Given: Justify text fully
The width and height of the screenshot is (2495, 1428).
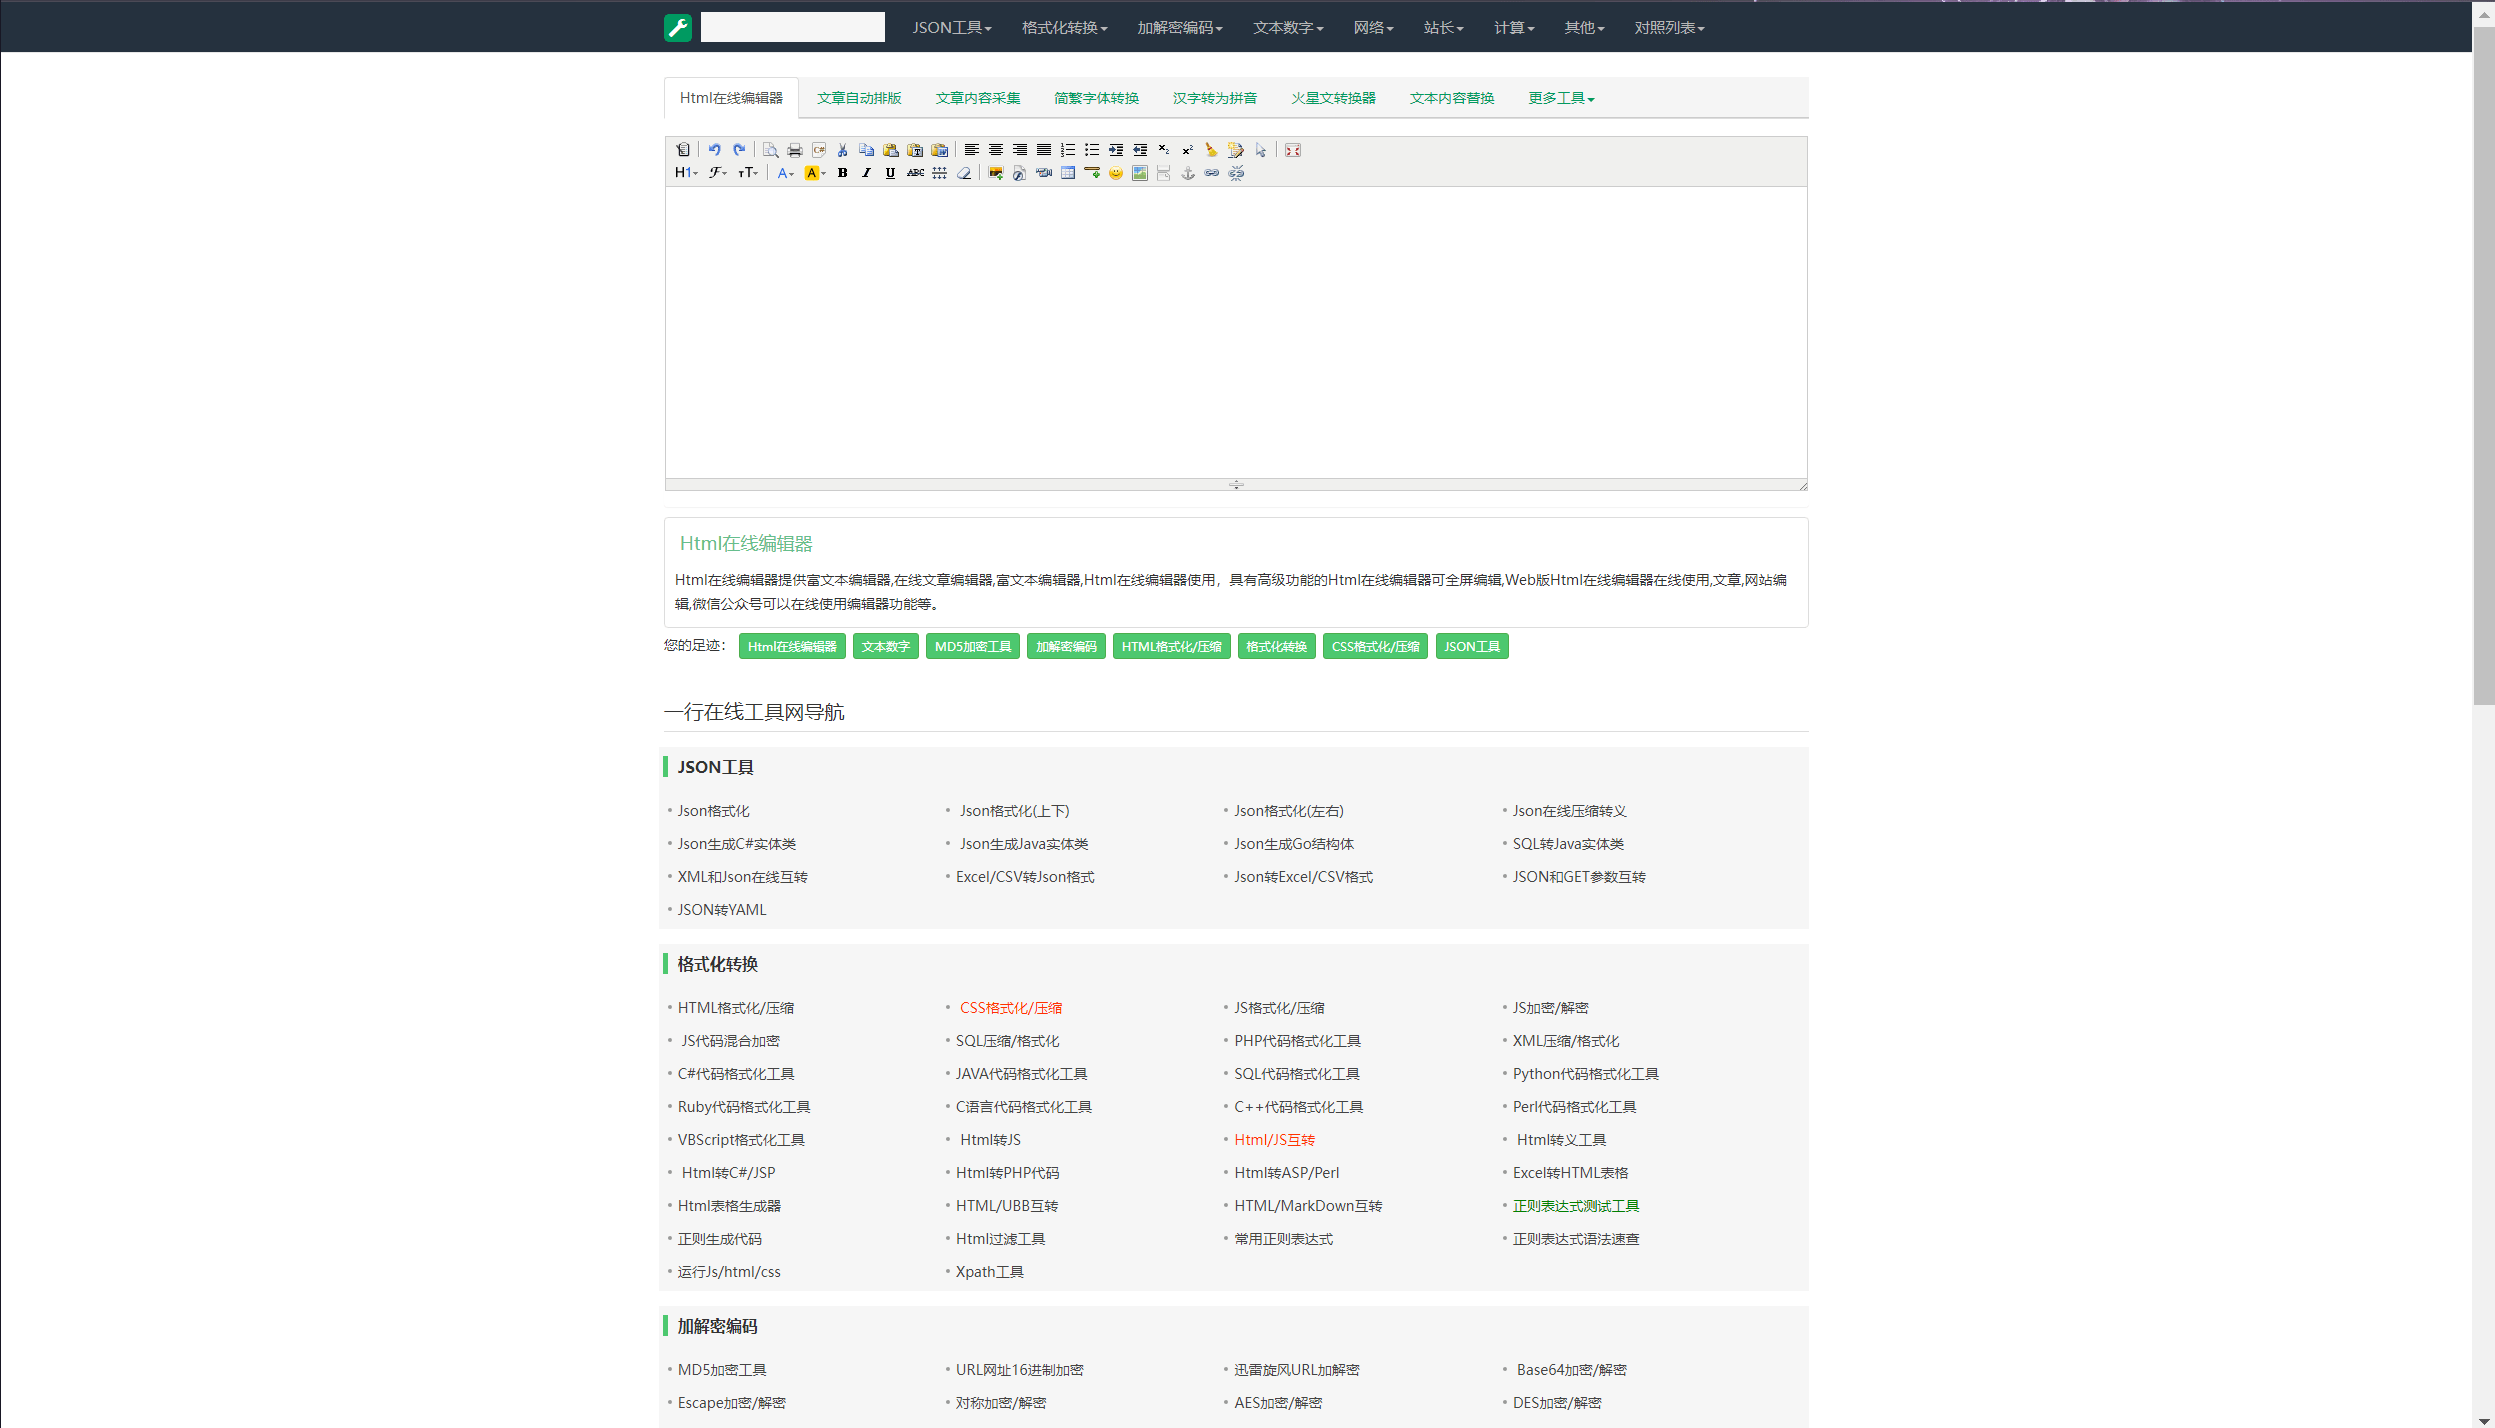Looking at the screenshot, I should (x=1044, y=150).
